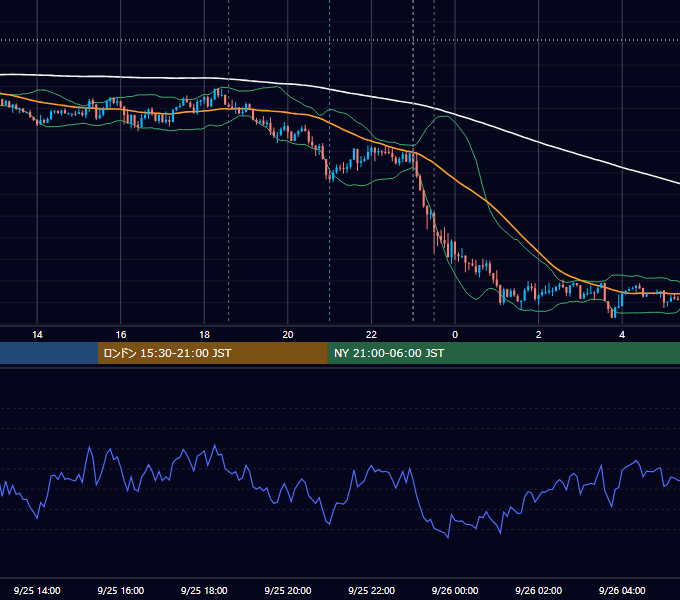Click the 9/26 02:00 date label
The width and height of the screenshot is (680, 600).
click(x=538, y=590)
